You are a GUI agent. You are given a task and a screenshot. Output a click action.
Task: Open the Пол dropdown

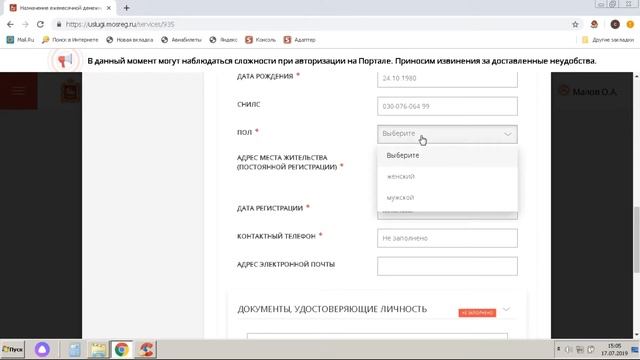[x=447, y=134]
